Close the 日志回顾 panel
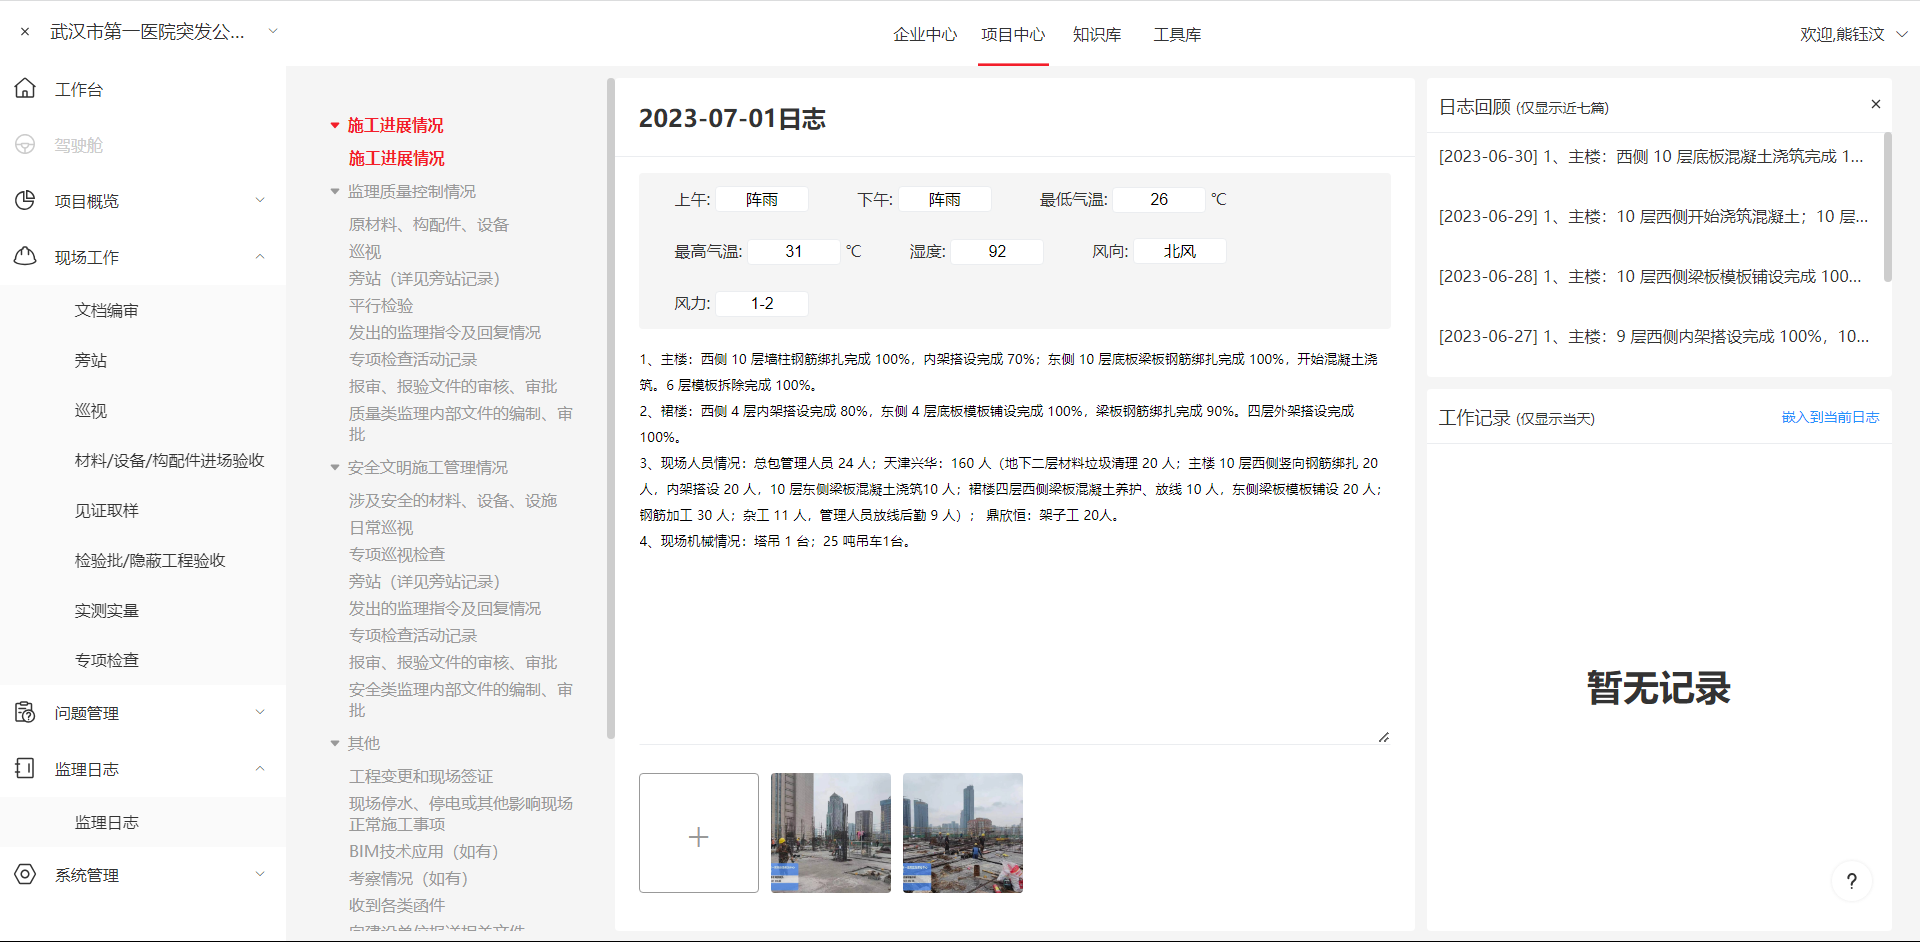 pyautogui.click(x=1876, y=104)
